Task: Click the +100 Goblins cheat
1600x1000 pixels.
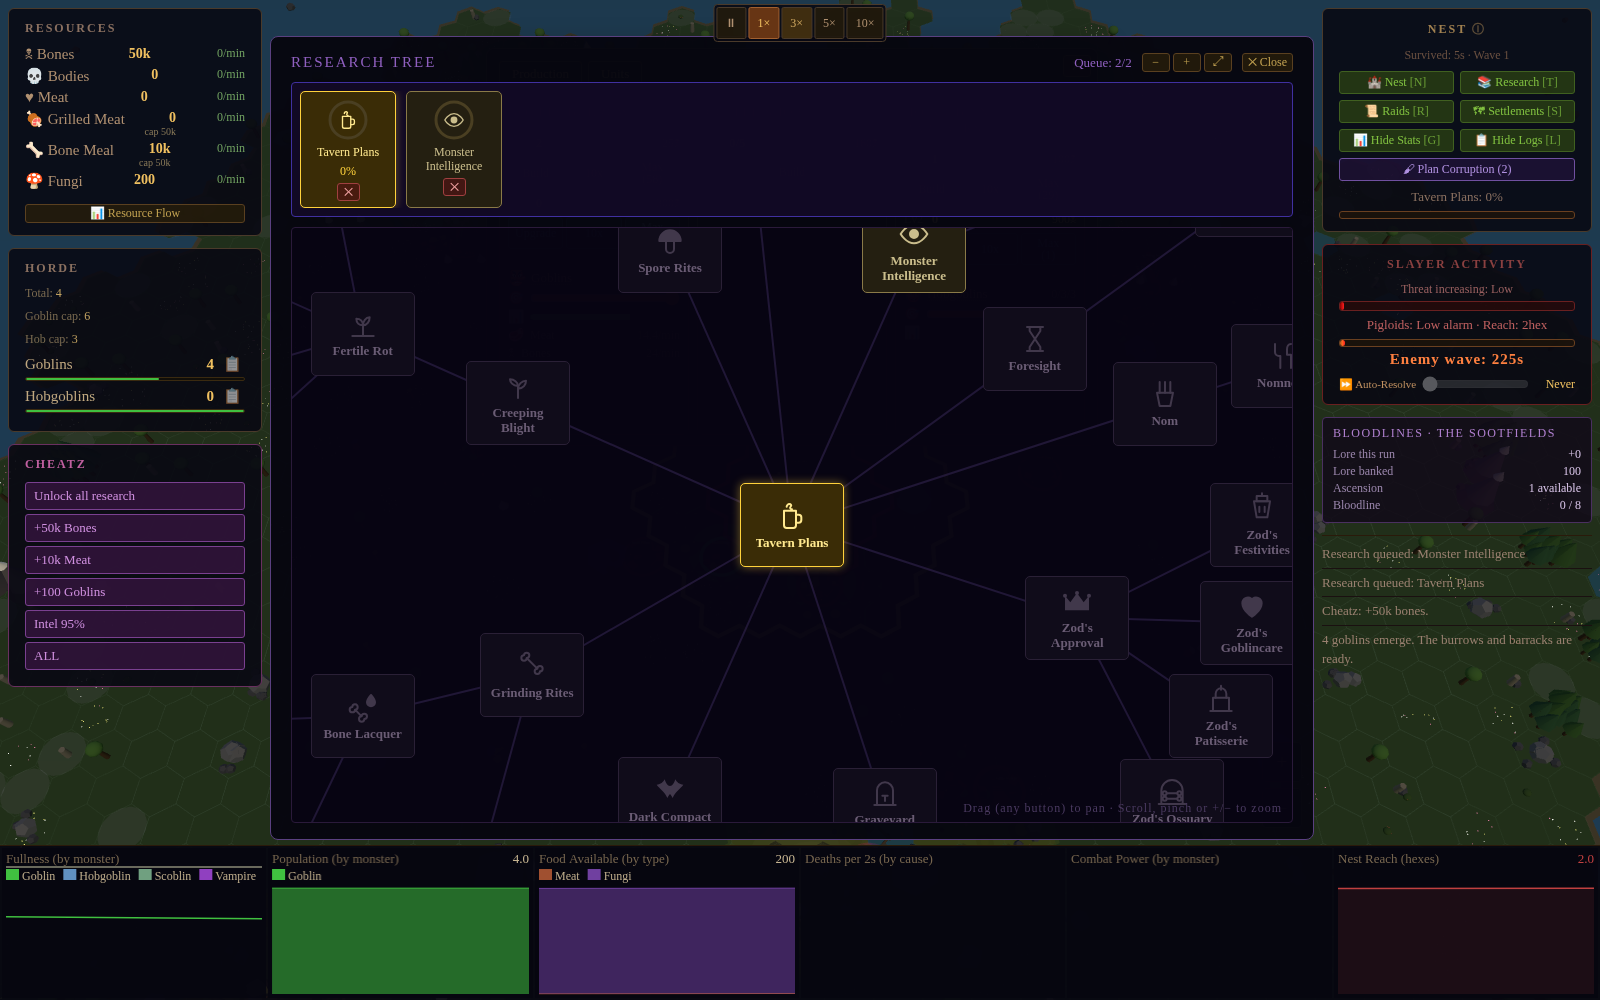Action: pos(135,592)
